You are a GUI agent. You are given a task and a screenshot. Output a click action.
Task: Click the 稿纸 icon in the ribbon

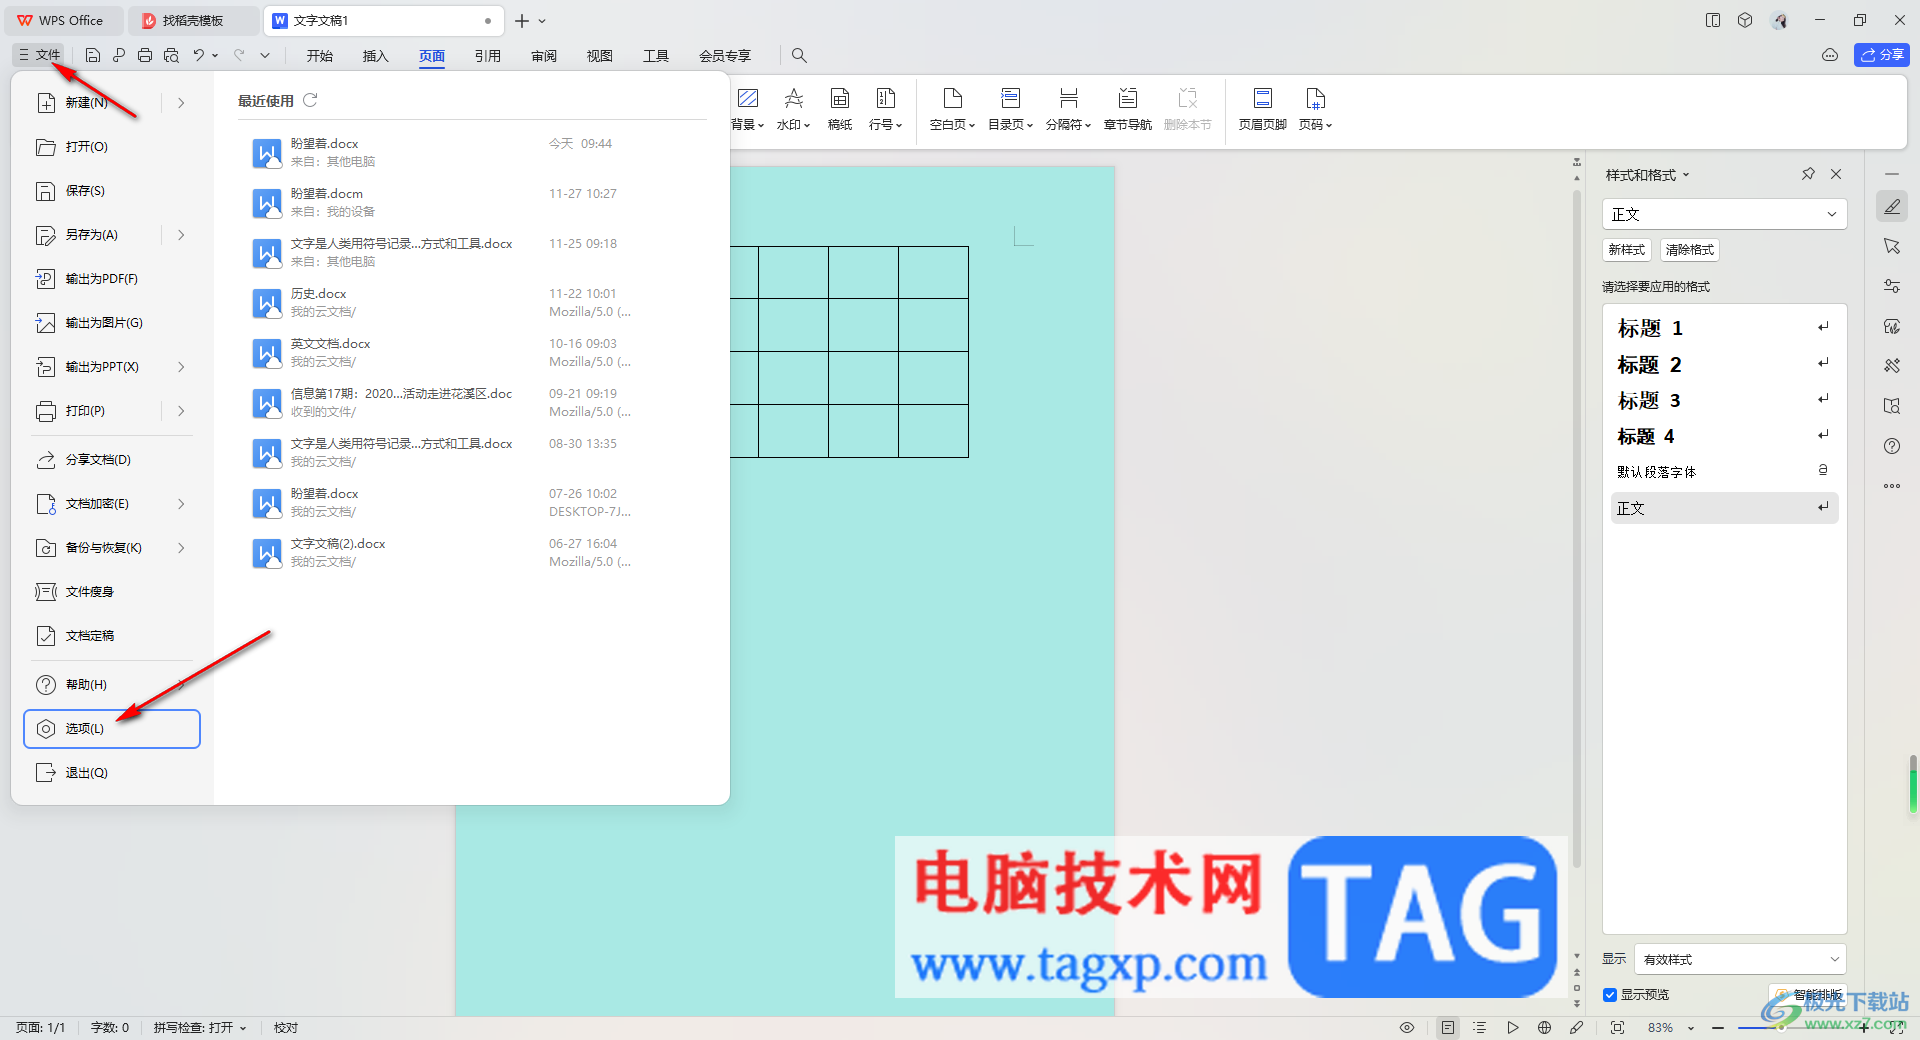(840, 110)
